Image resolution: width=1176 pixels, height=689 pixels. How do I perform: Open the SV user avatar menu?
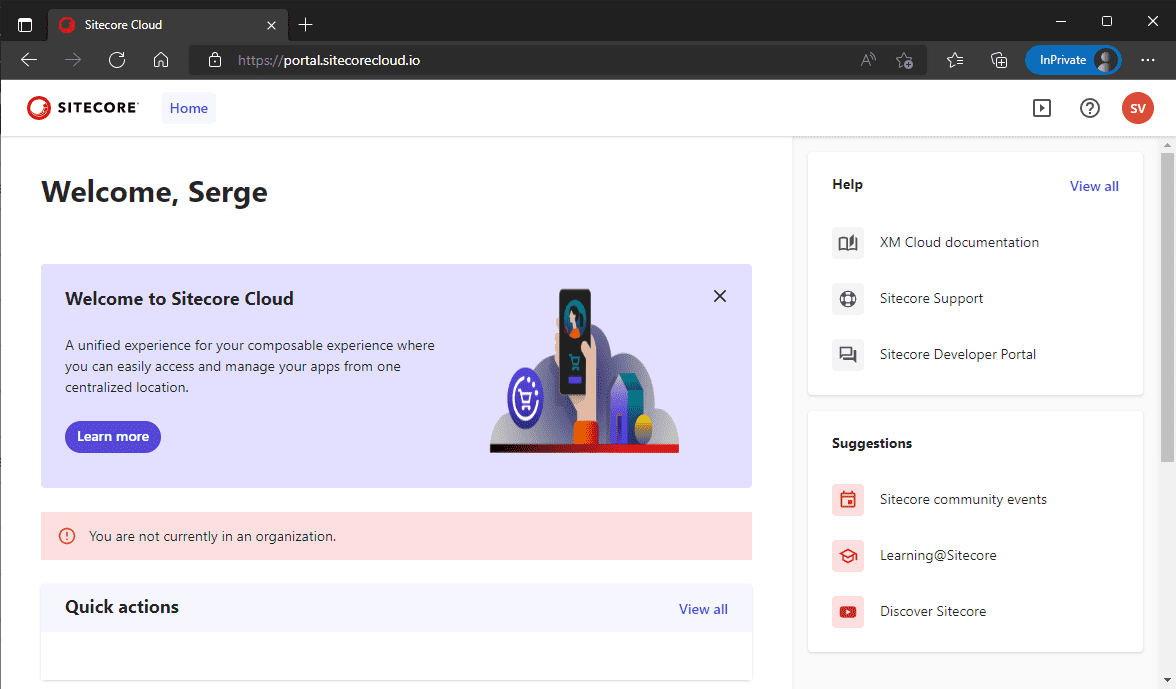(x=1137, y=108)
